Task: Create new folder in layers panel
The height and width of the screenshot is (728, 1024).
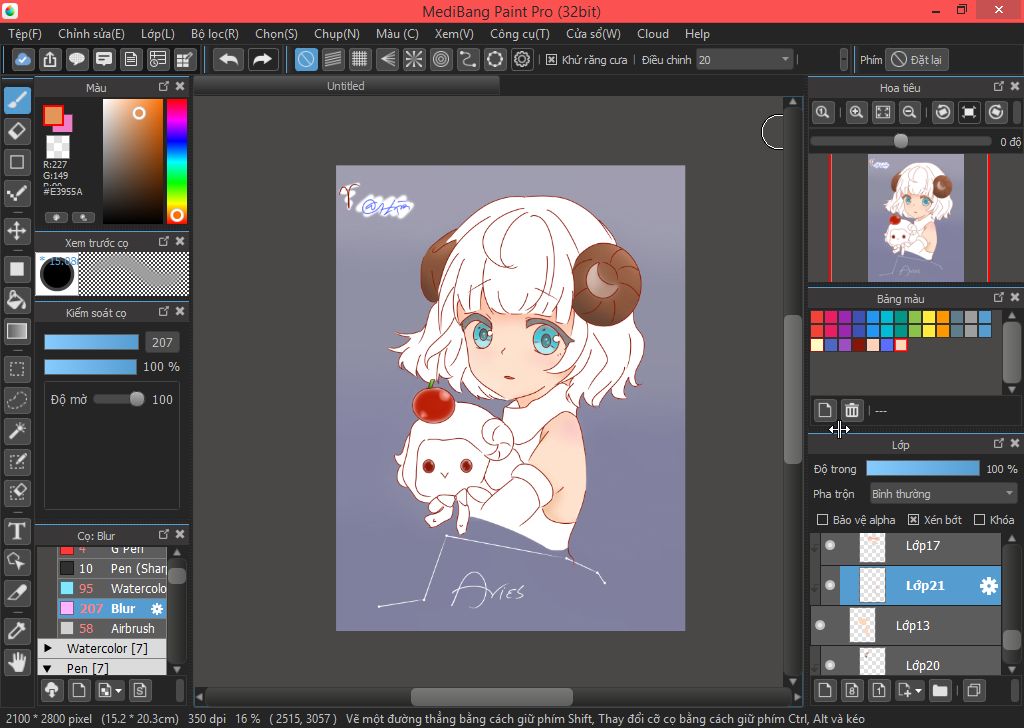Action: pyautogui.click(x=940, y=690)
